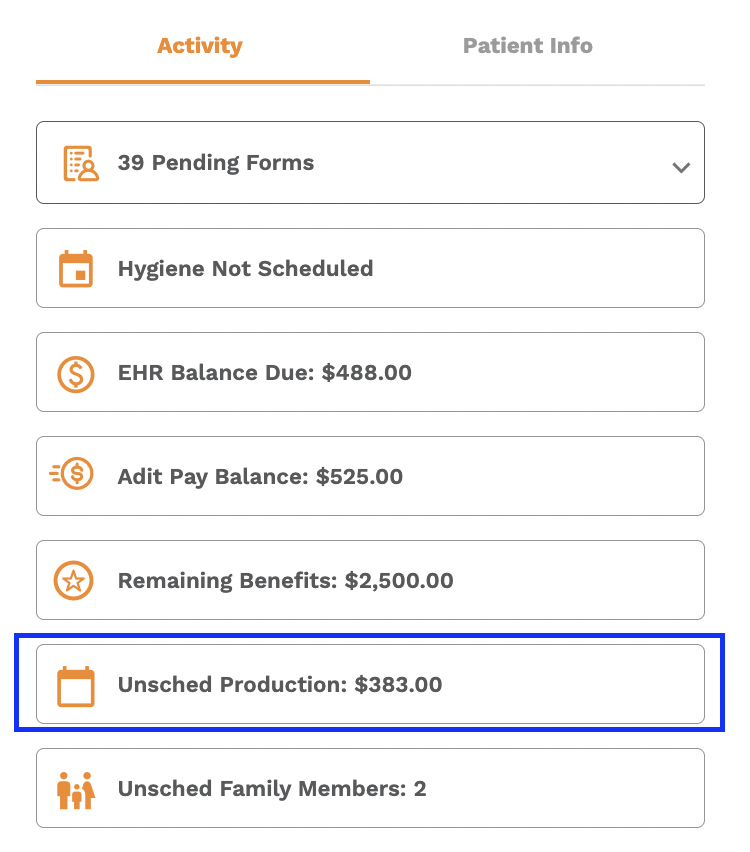Open the EHR Balance Due card
Image resolution: width=750 pixels, height=852 pixels.
click(x=370, y=372)
